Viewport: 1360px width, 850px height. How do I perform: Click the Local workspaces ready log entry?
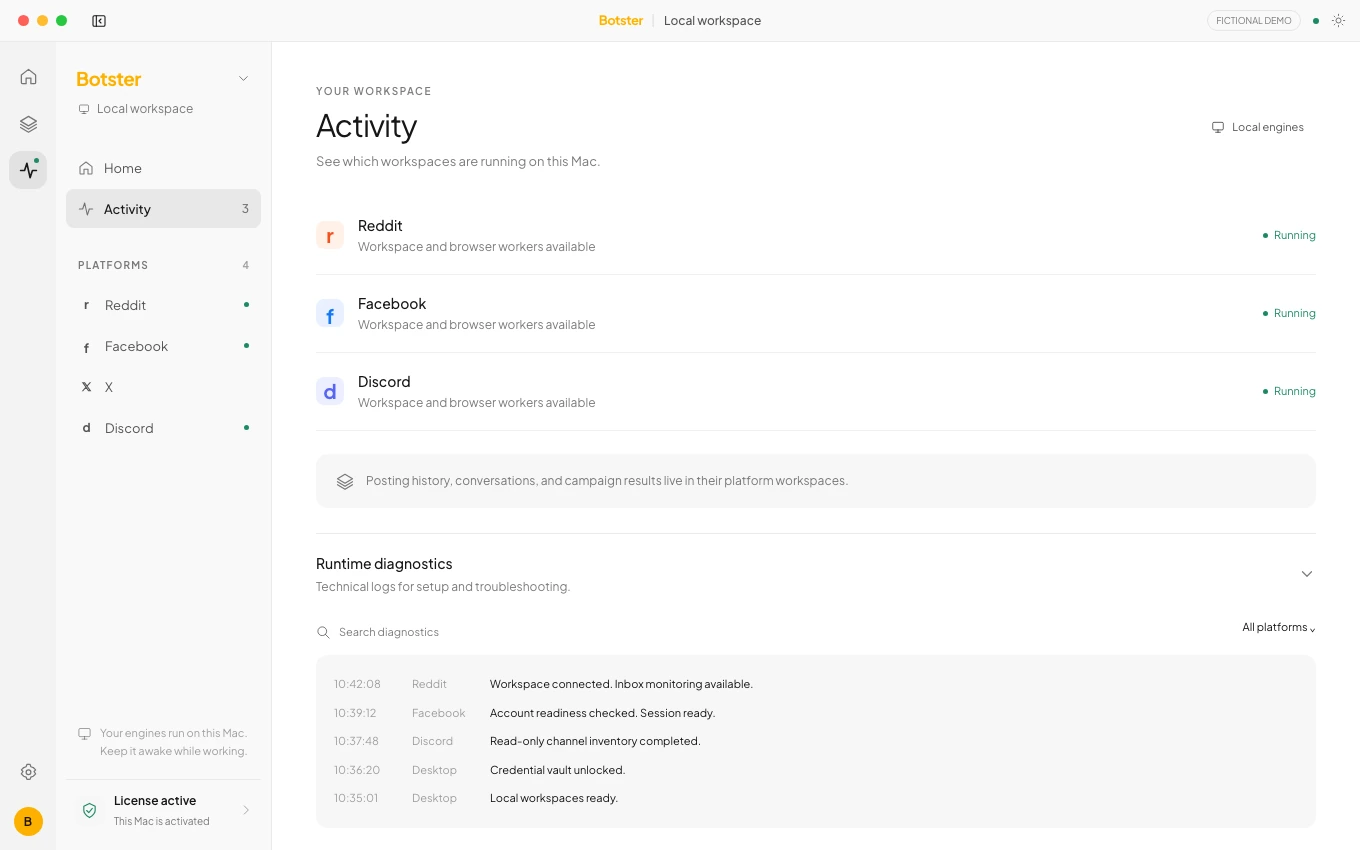(815, 798)
